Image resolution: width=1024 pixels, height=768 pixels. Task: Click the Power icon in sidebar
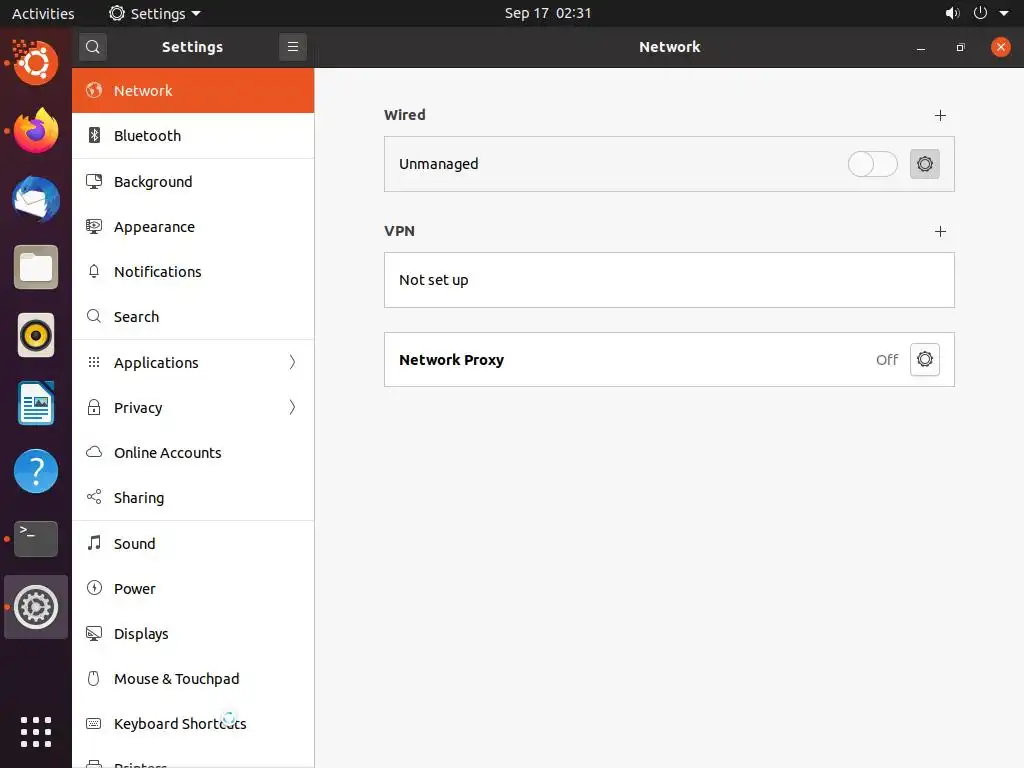94,588
